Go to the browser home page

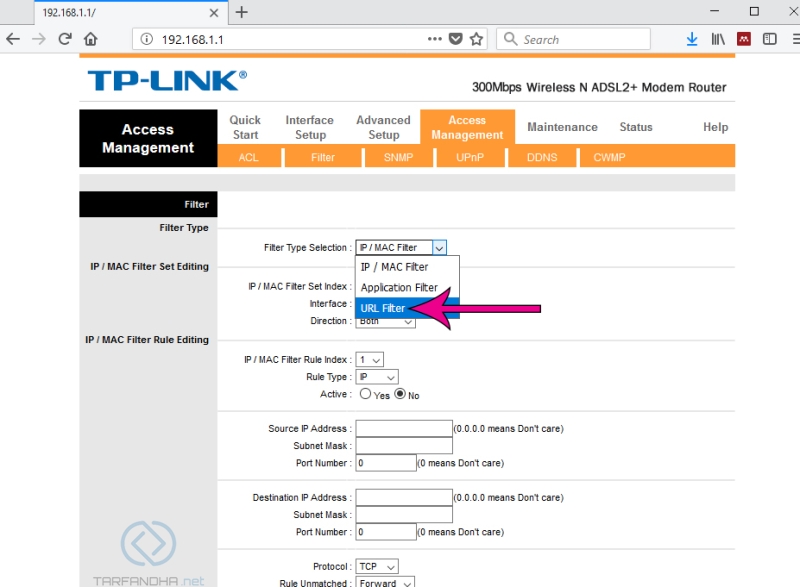[x=91, y=39]
